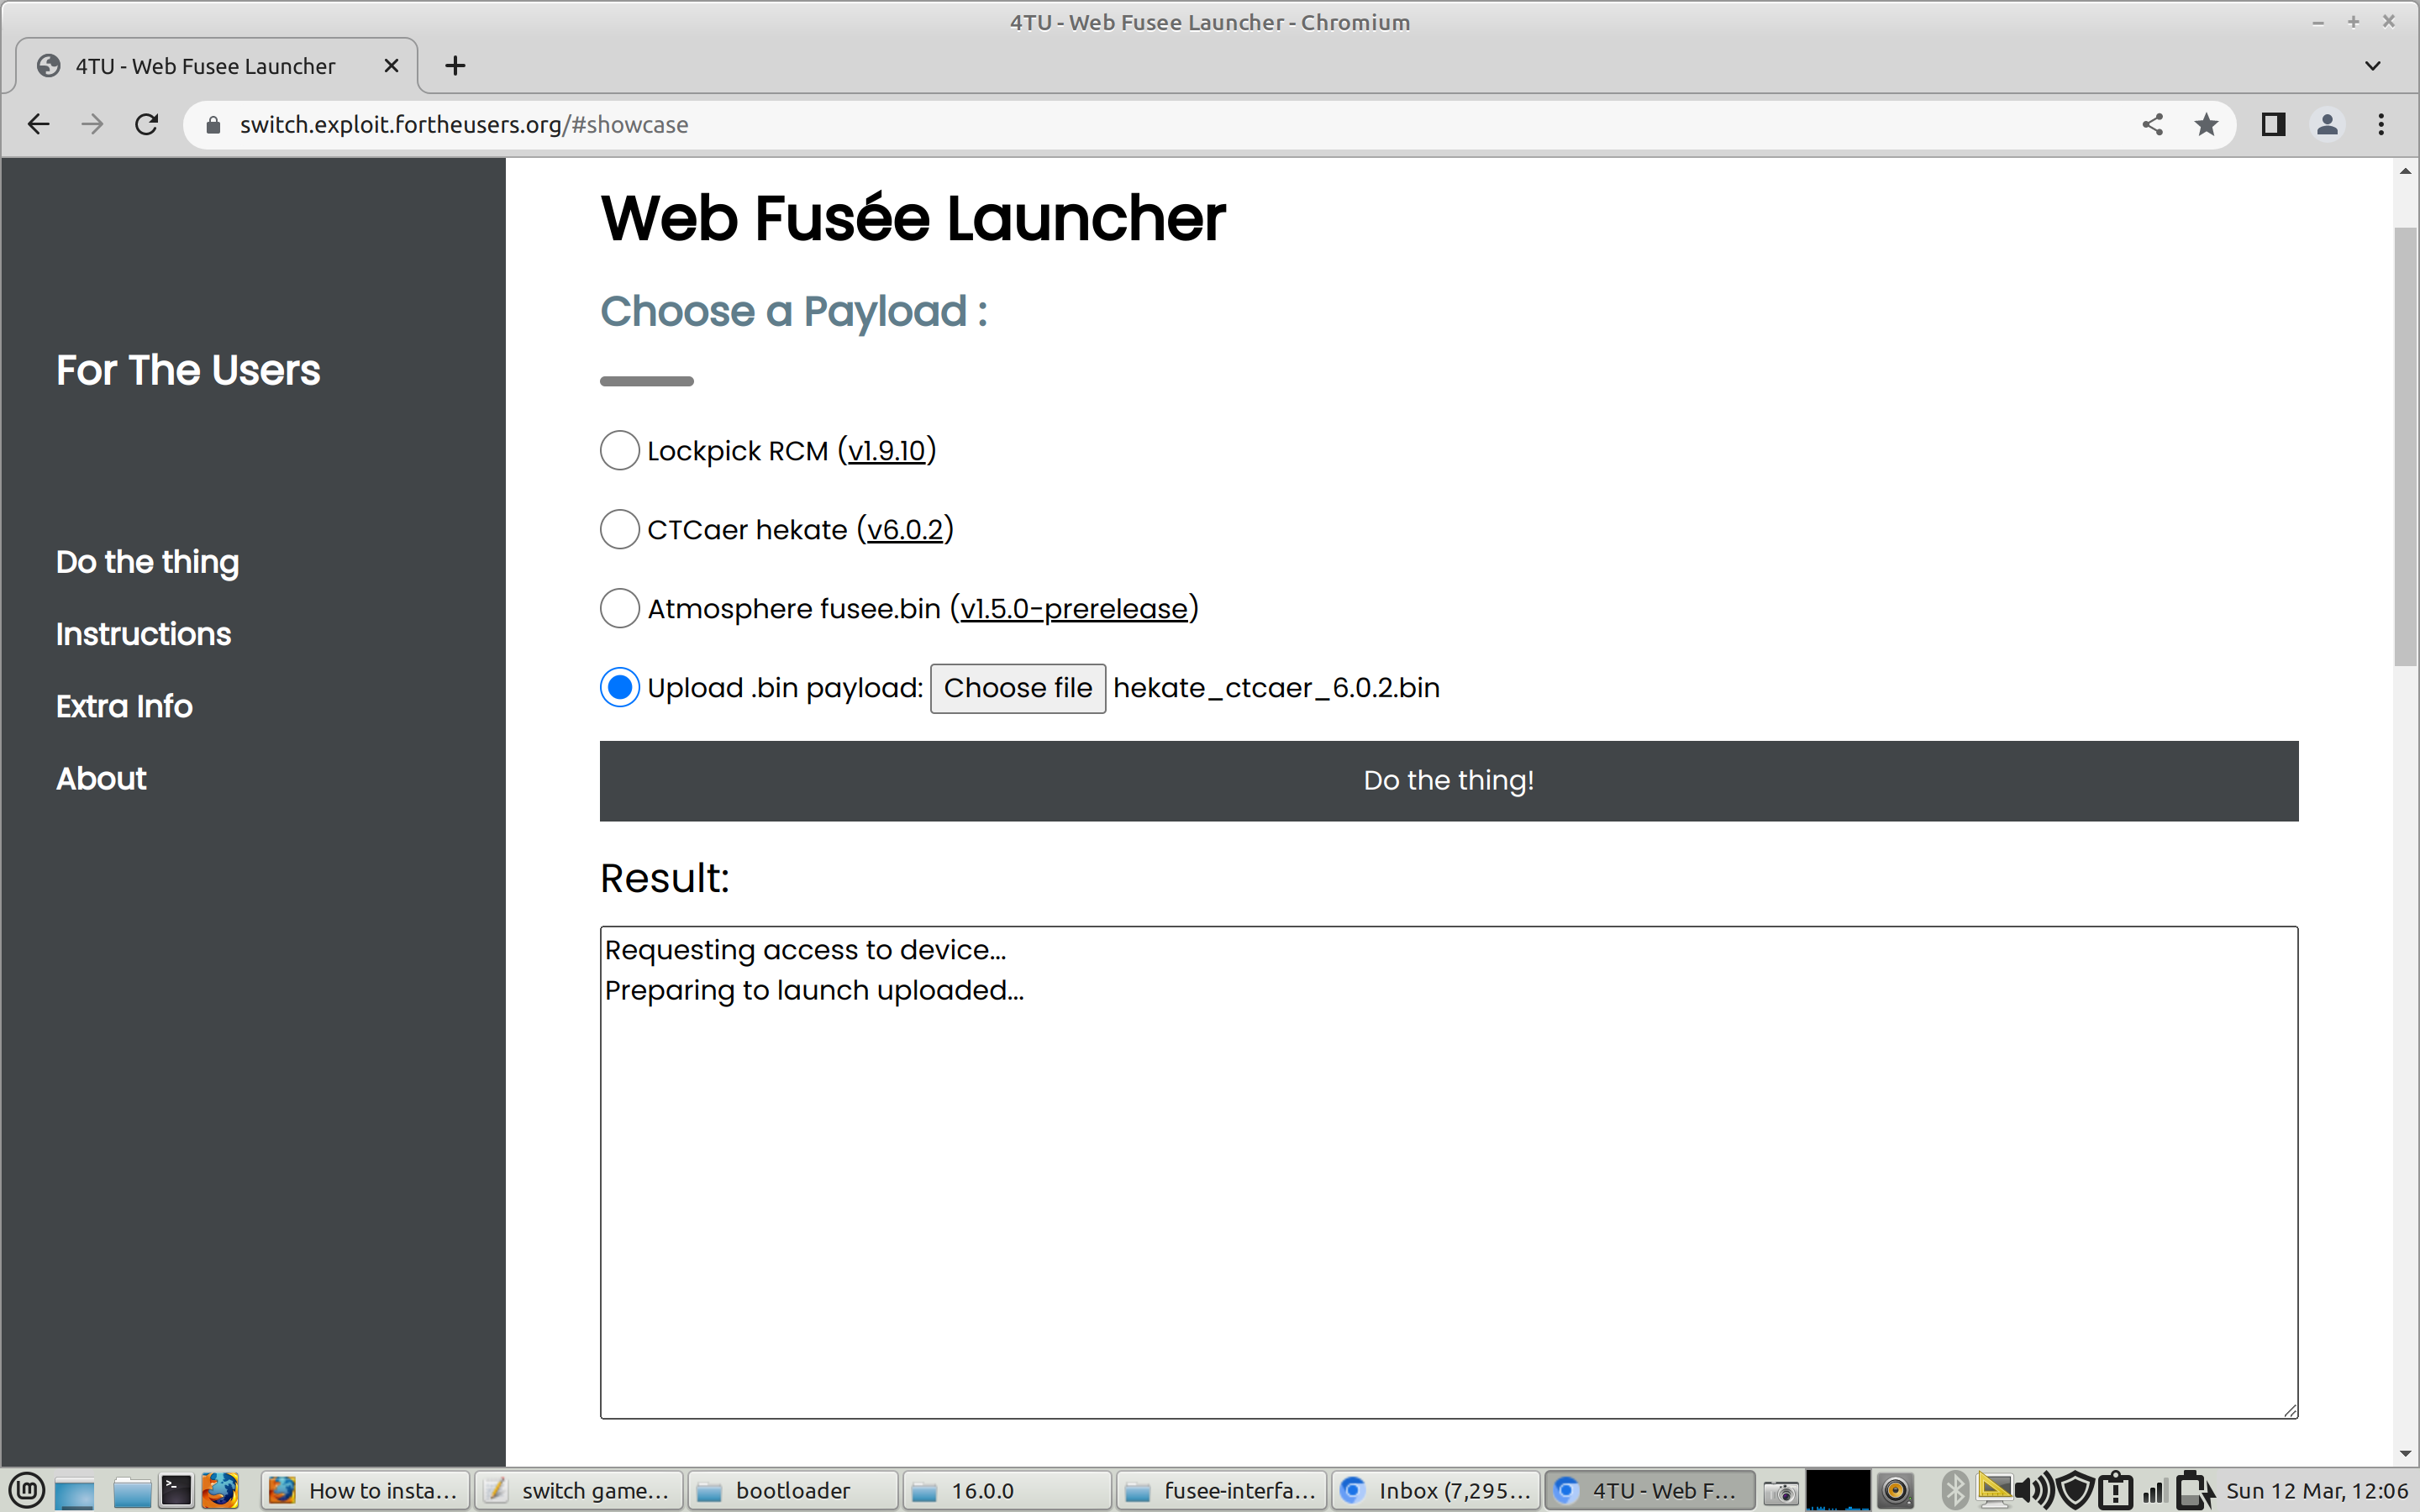Navigate to Extra Info in the sidebar
This screenshot has width=2420, height=1512.
click(124, 706)
